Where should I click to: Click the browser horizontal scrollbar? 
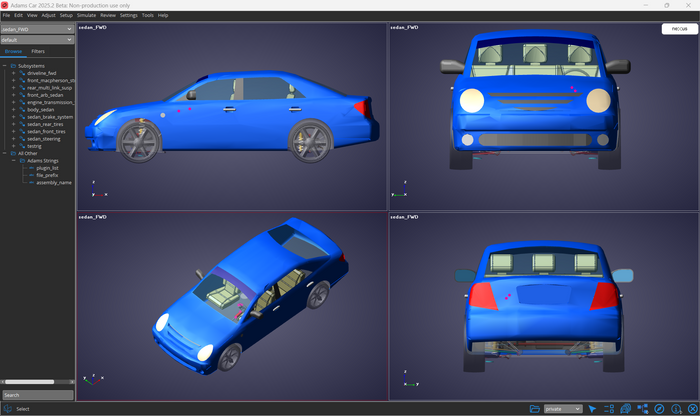(30, 381)
